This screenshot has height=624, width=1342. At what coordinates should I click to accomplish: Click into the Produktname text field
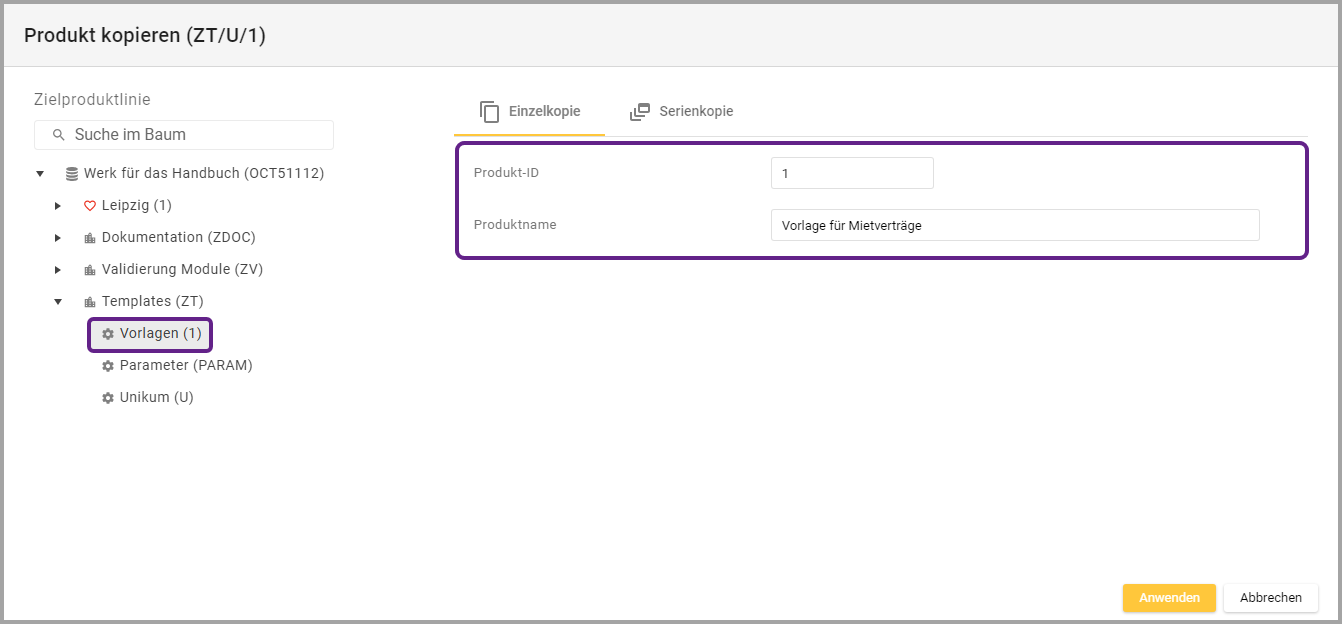point(1014,225)
